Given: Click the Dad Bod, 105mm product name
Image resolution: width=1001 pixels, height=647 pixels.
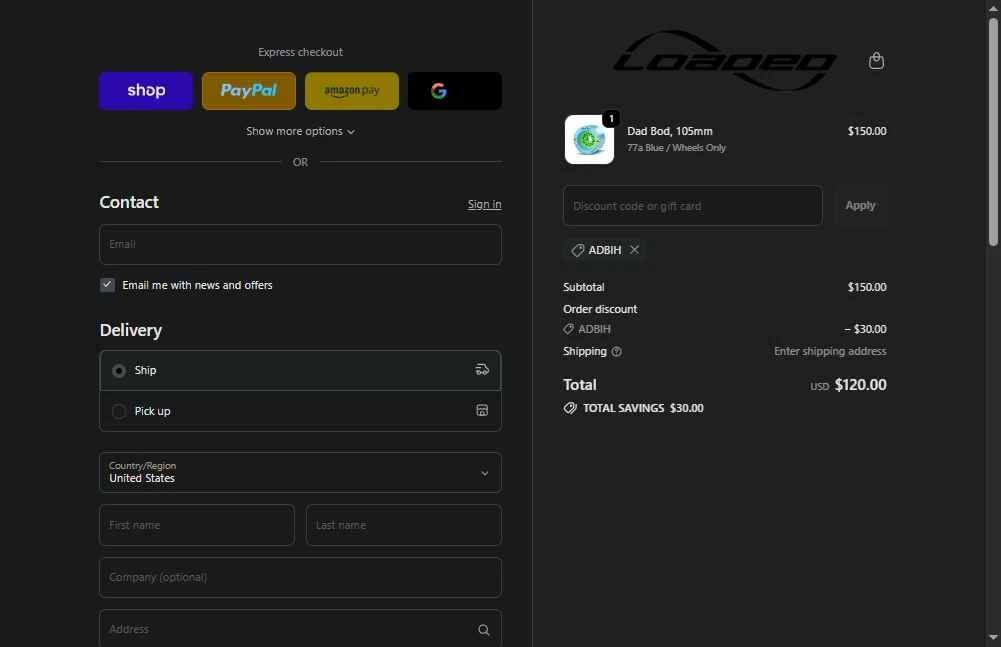Looking at the screenshot, I should click(670, 131).
